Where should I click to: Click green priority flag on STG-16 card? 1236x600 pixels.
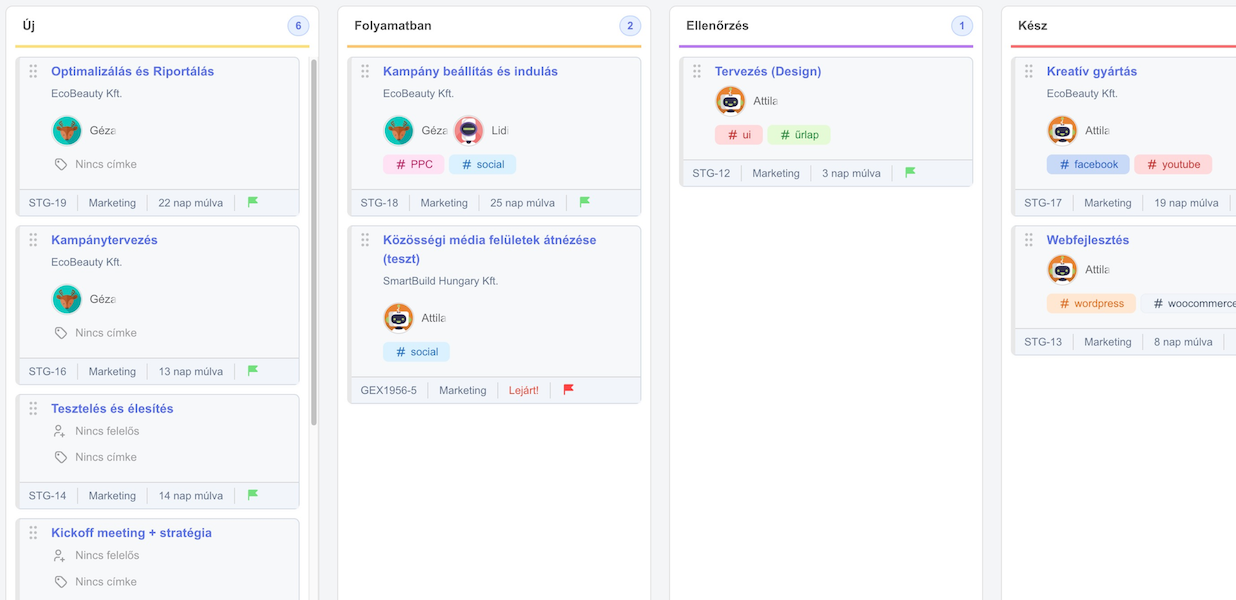[x=253, y=371]
